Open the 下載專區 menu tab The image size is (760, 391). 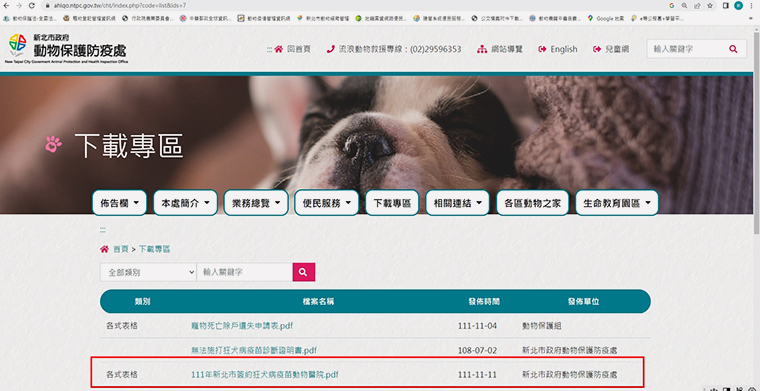(392, 203)
